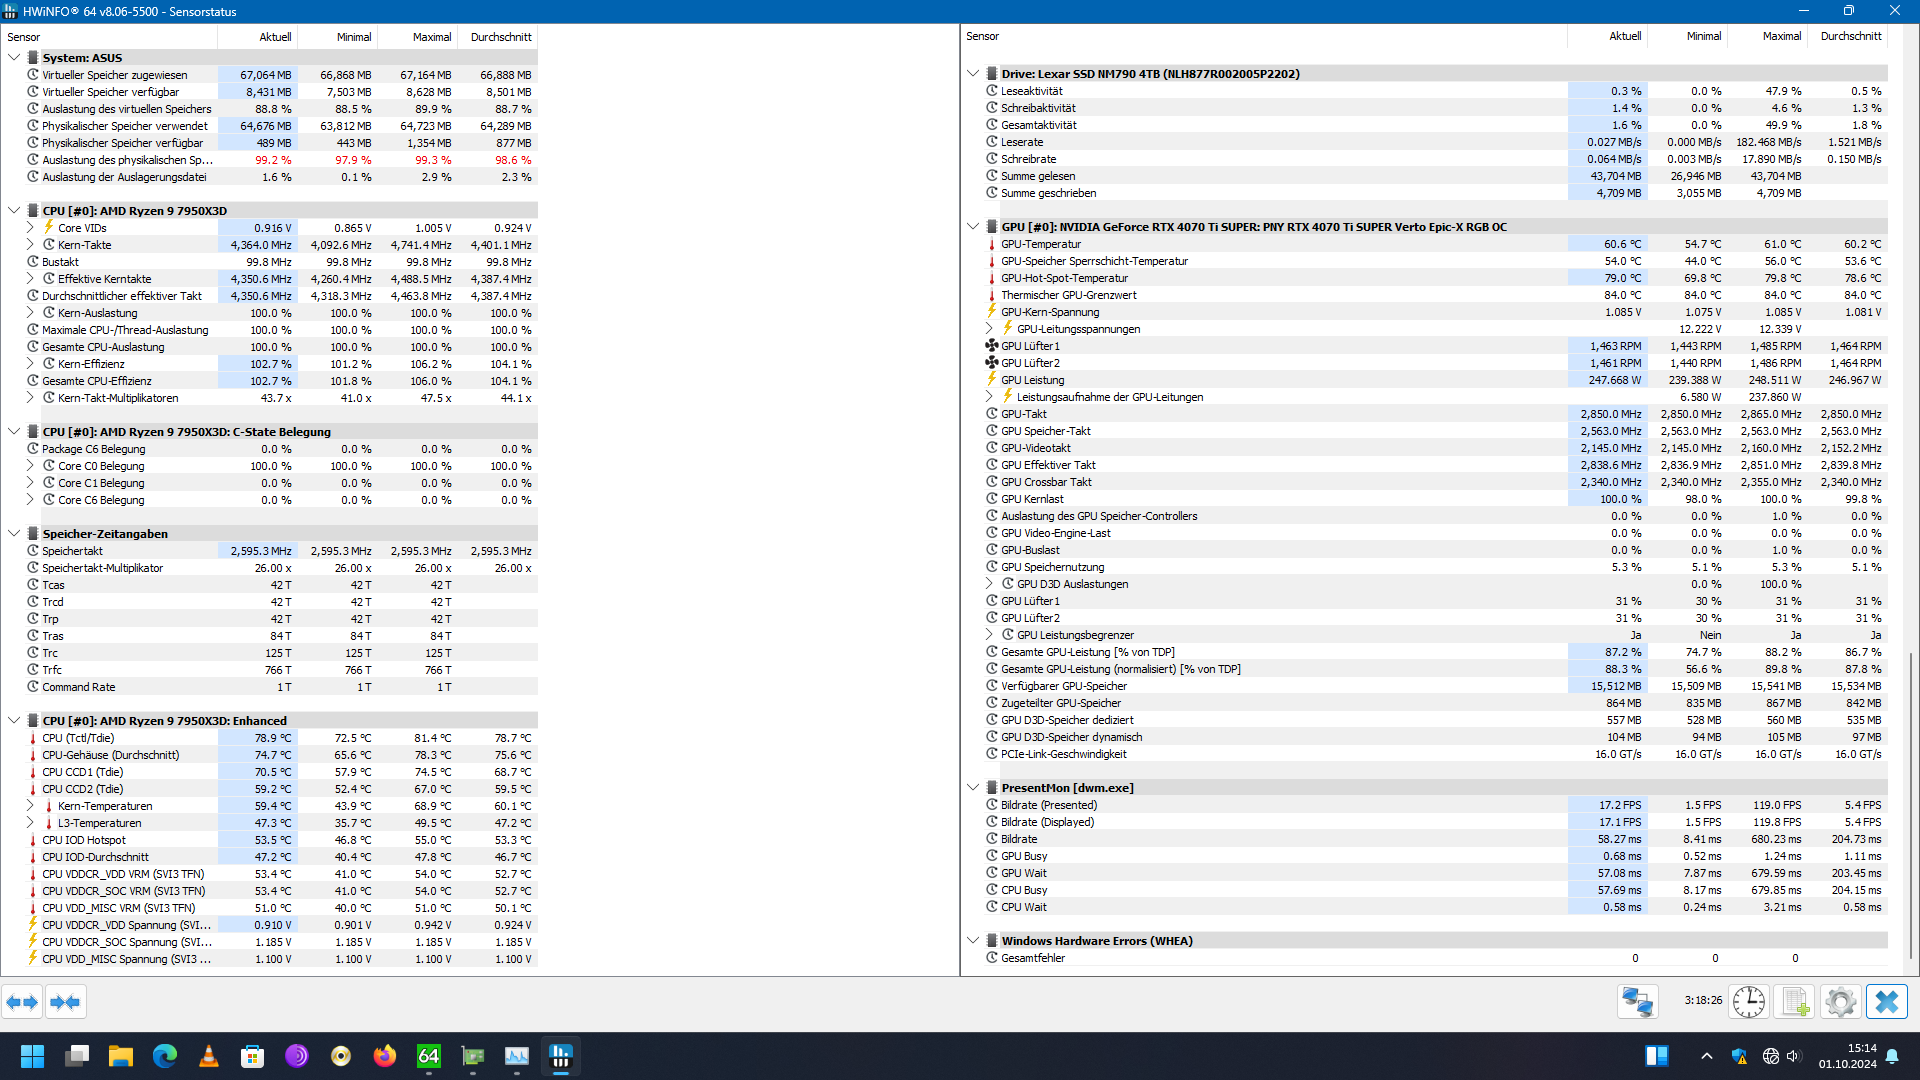Expand the Kern-Temperaturen row
This screenshot has height=1080, width=1920.
pyautogui.click(x=30, y=806)
